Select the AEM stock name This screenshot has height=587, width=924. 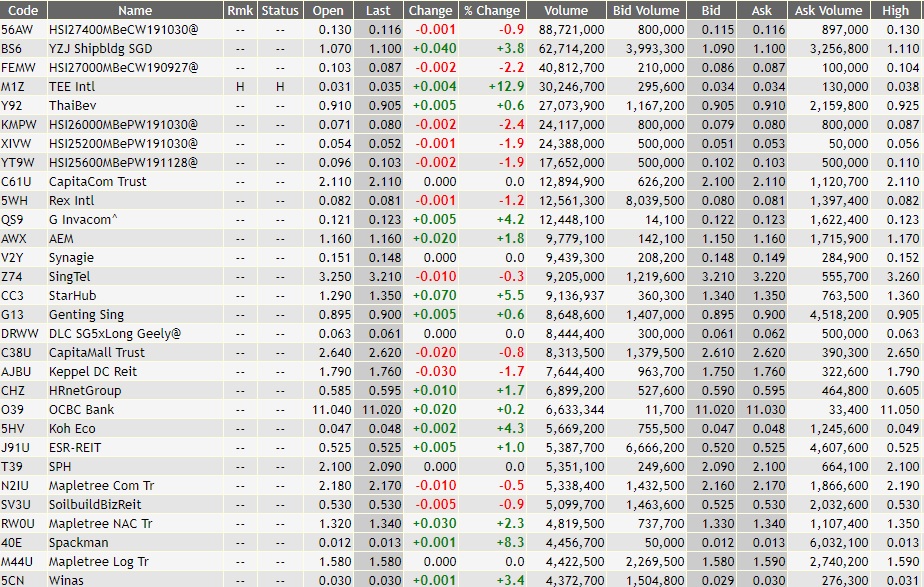[x=61, y=239]
